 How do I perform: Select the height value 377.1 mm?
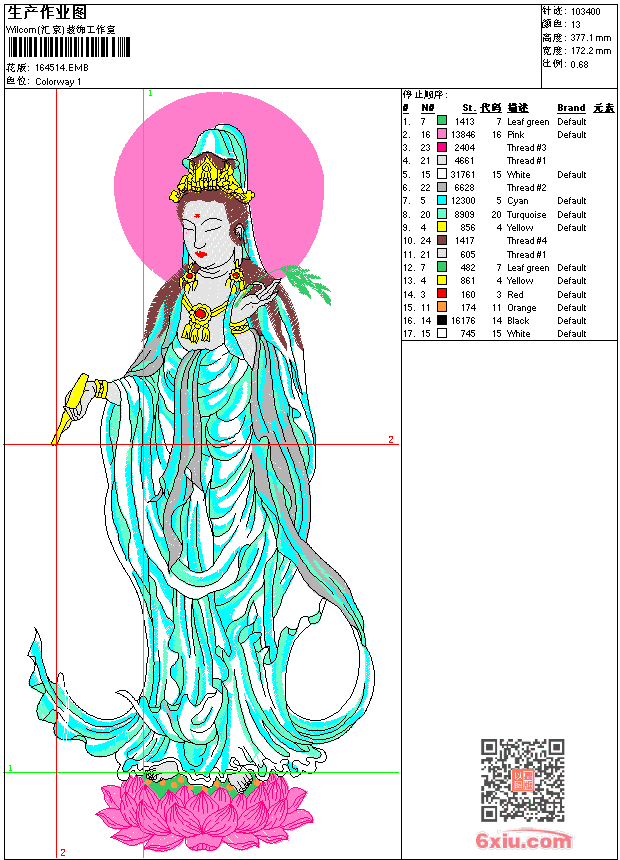tap(591, 38)
